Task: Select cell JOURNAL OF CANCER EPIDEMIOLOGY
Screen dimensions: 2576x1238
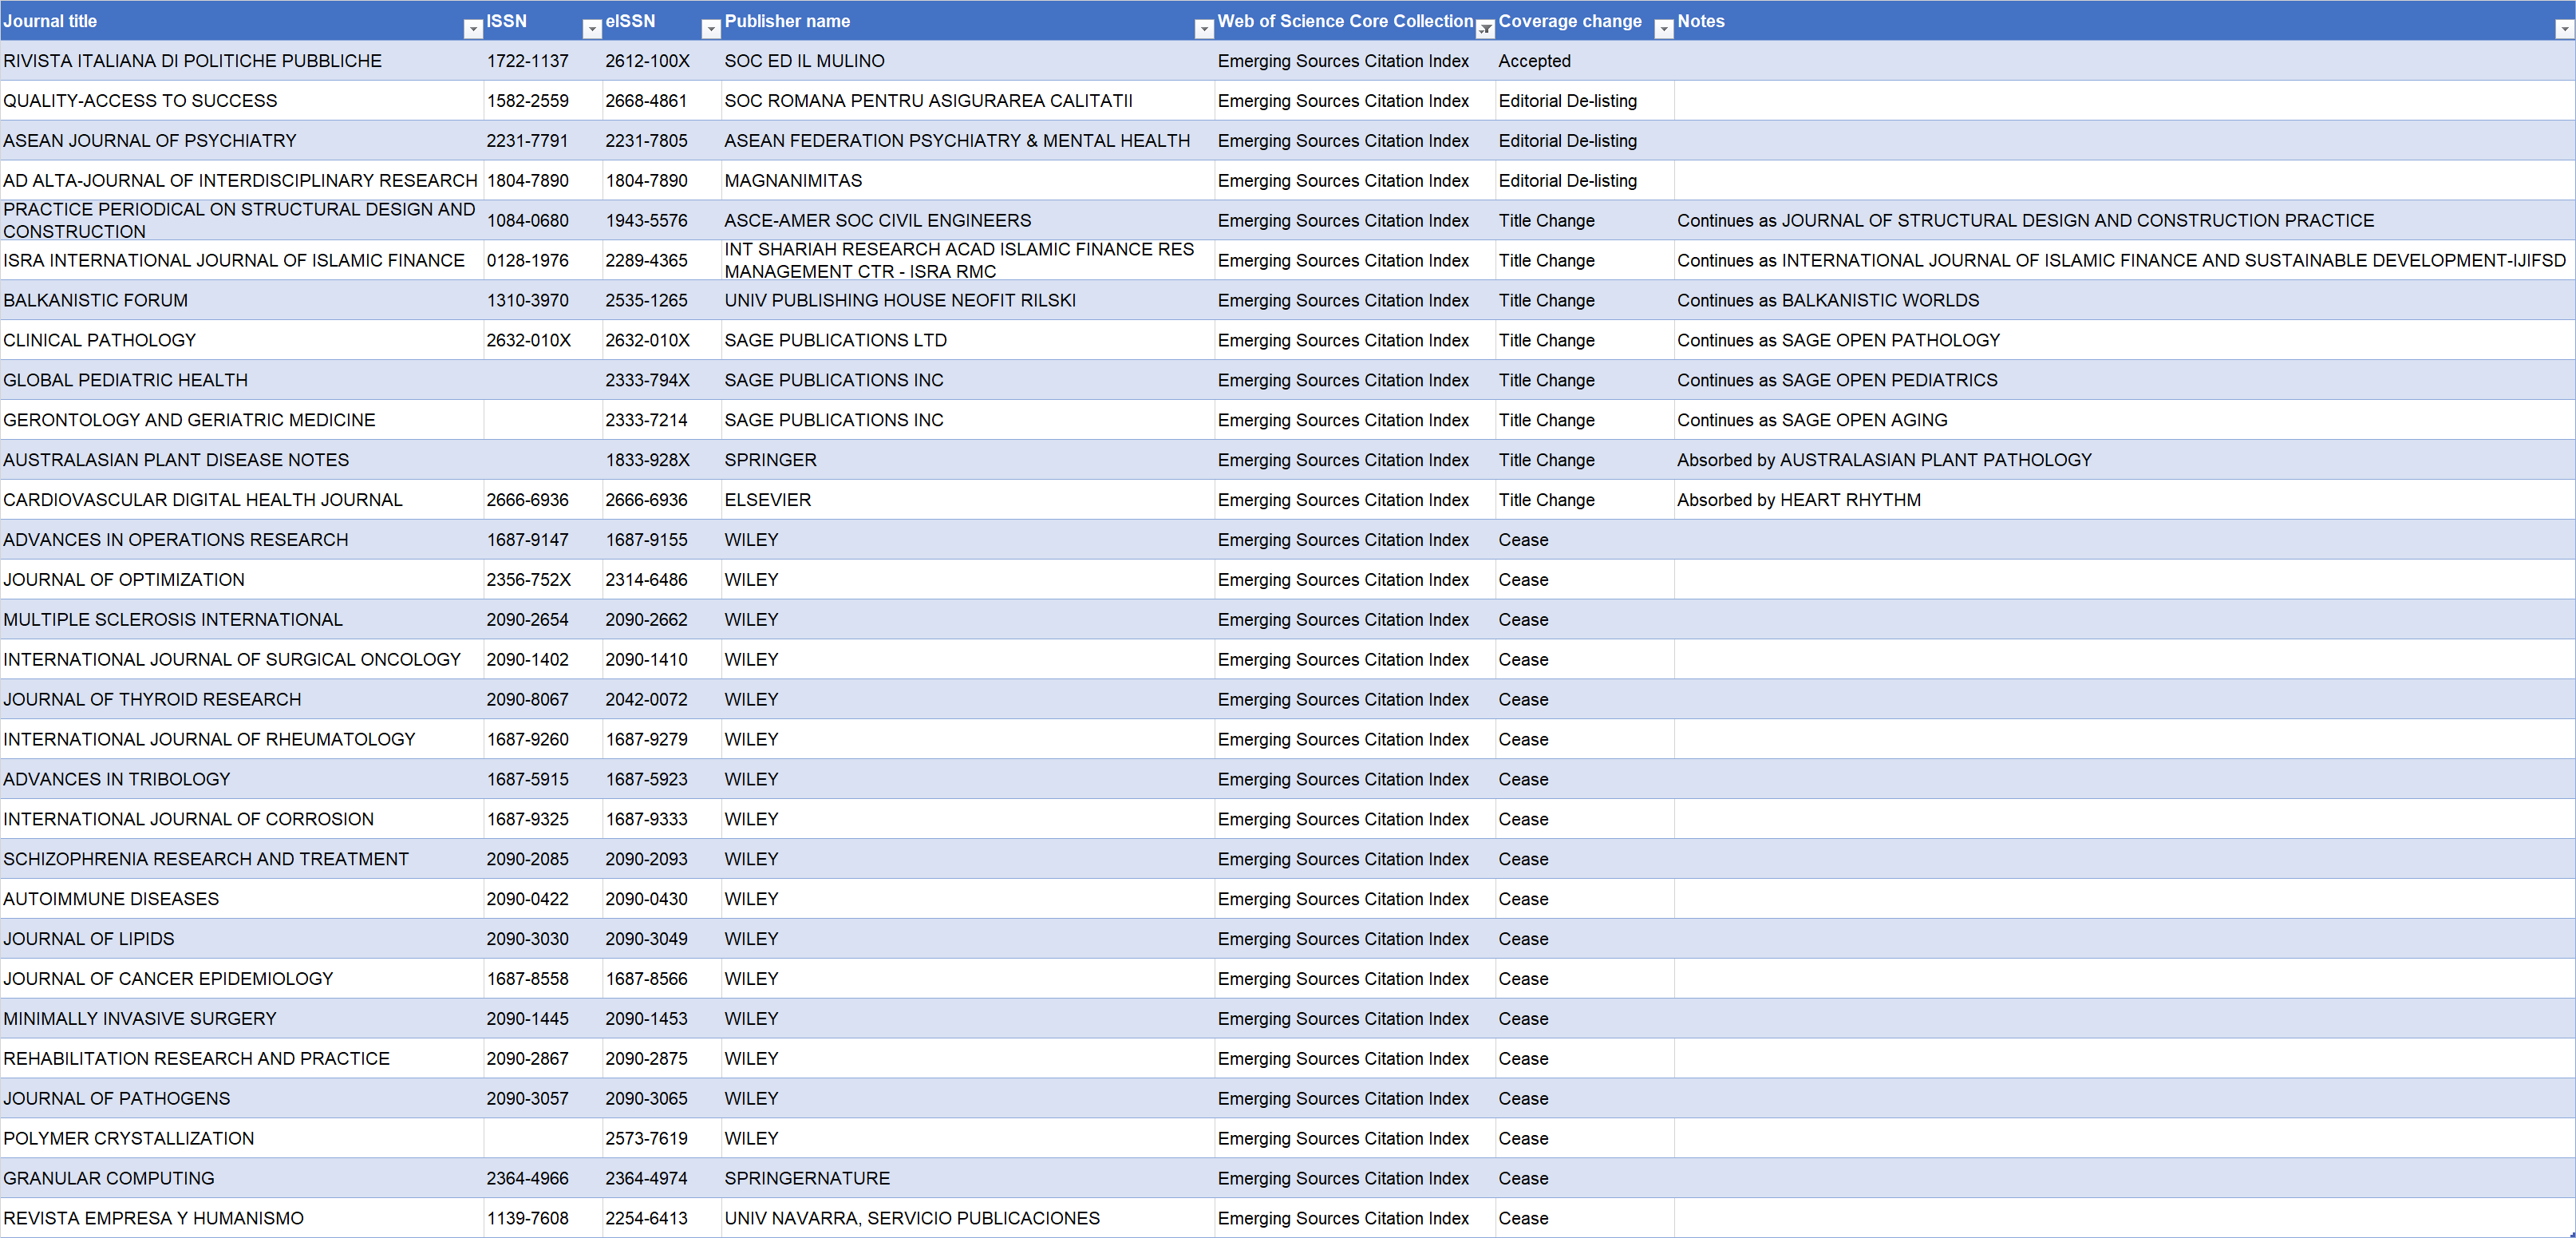Action: [x=242, y=979]
